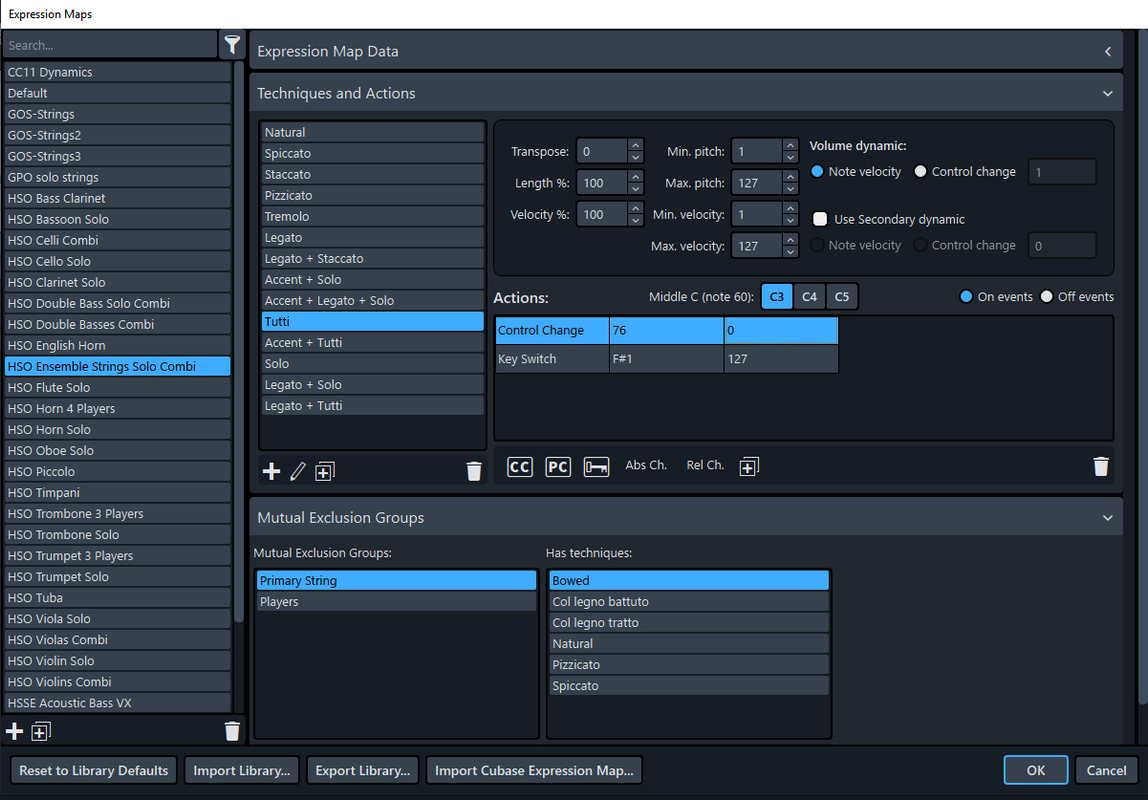The height and width of the screenshot is (800, 1148).
Task: Select the Key Switch action row
Action: coord(666,359)
